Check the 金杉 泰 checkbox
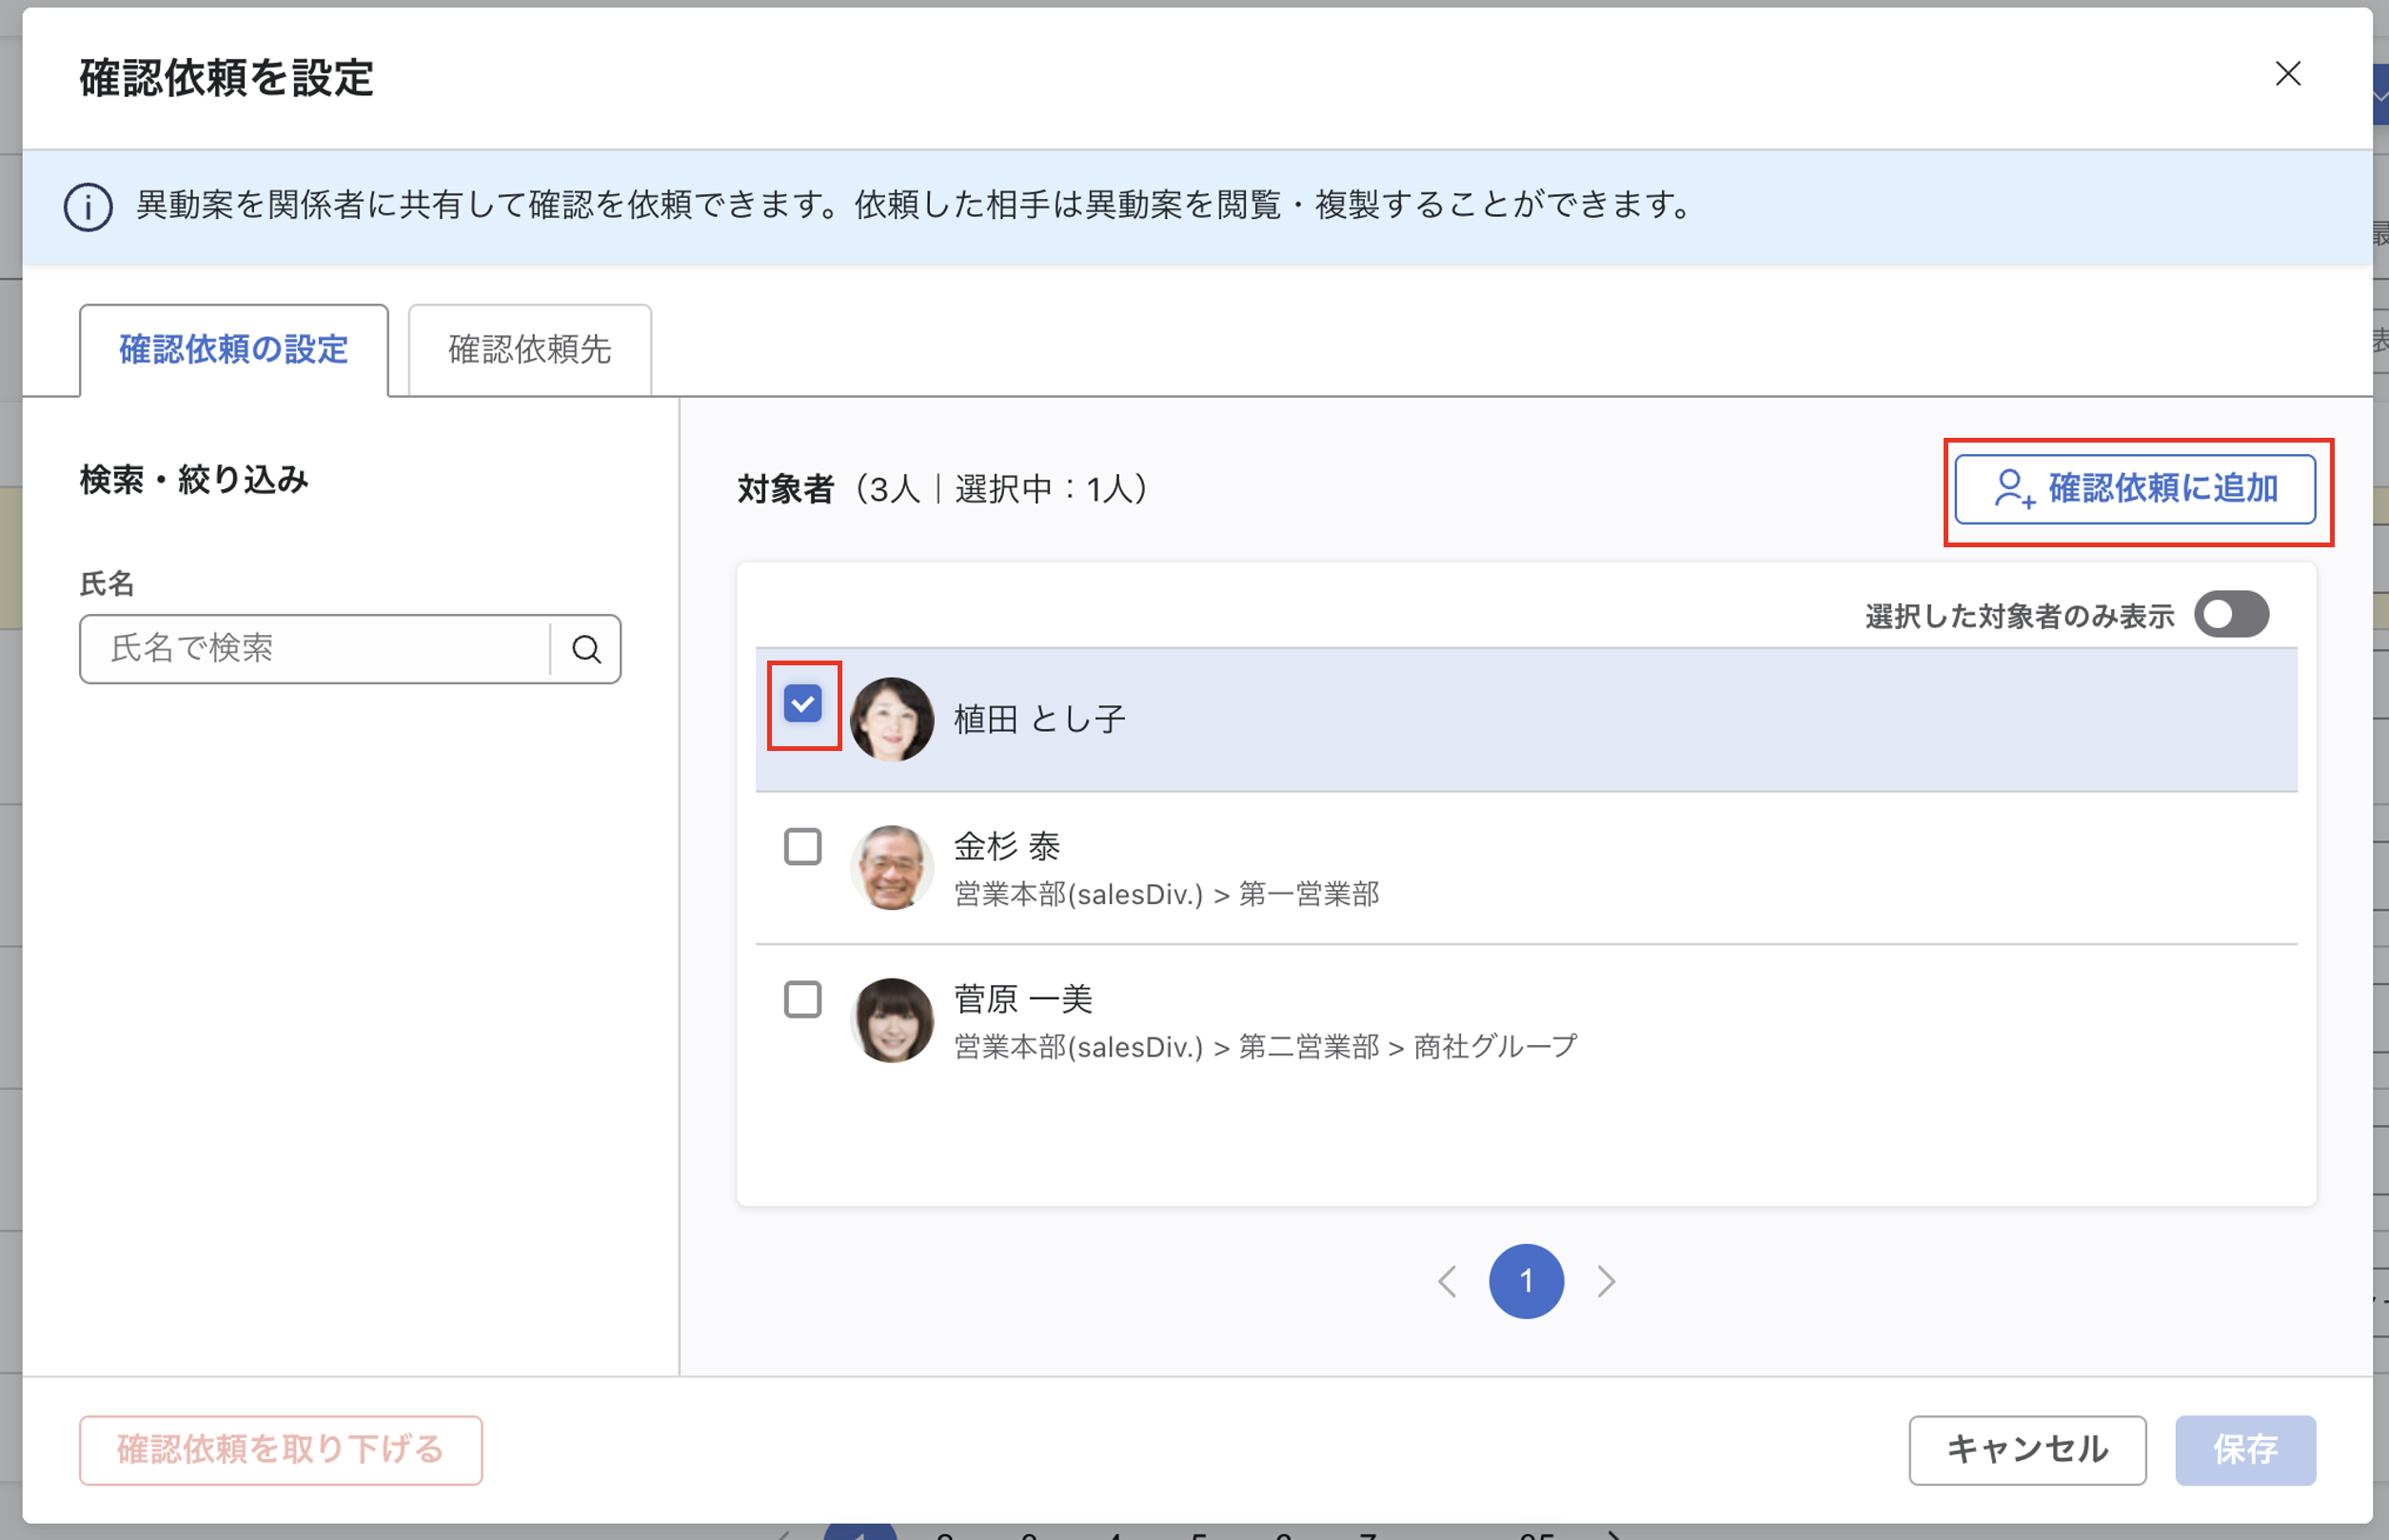Image resolution: width=2389 pixels, height=1540 pixels. pos(802,847)
